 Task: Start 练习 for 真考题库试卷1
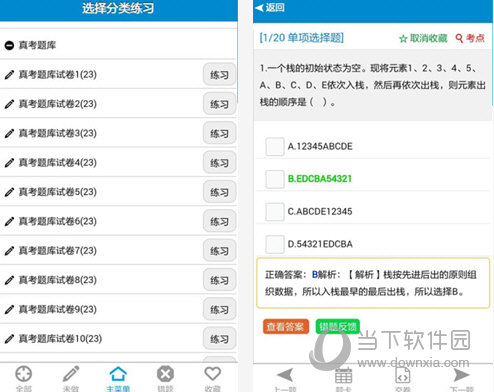[x=219, y=75]
